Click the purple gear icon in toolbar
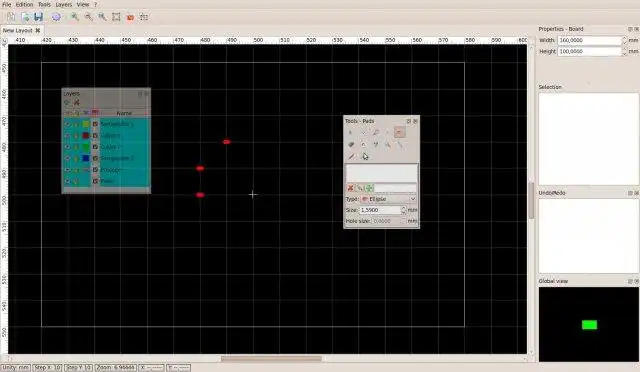Viewport: 640px width, 372px height. click(56, 17)
